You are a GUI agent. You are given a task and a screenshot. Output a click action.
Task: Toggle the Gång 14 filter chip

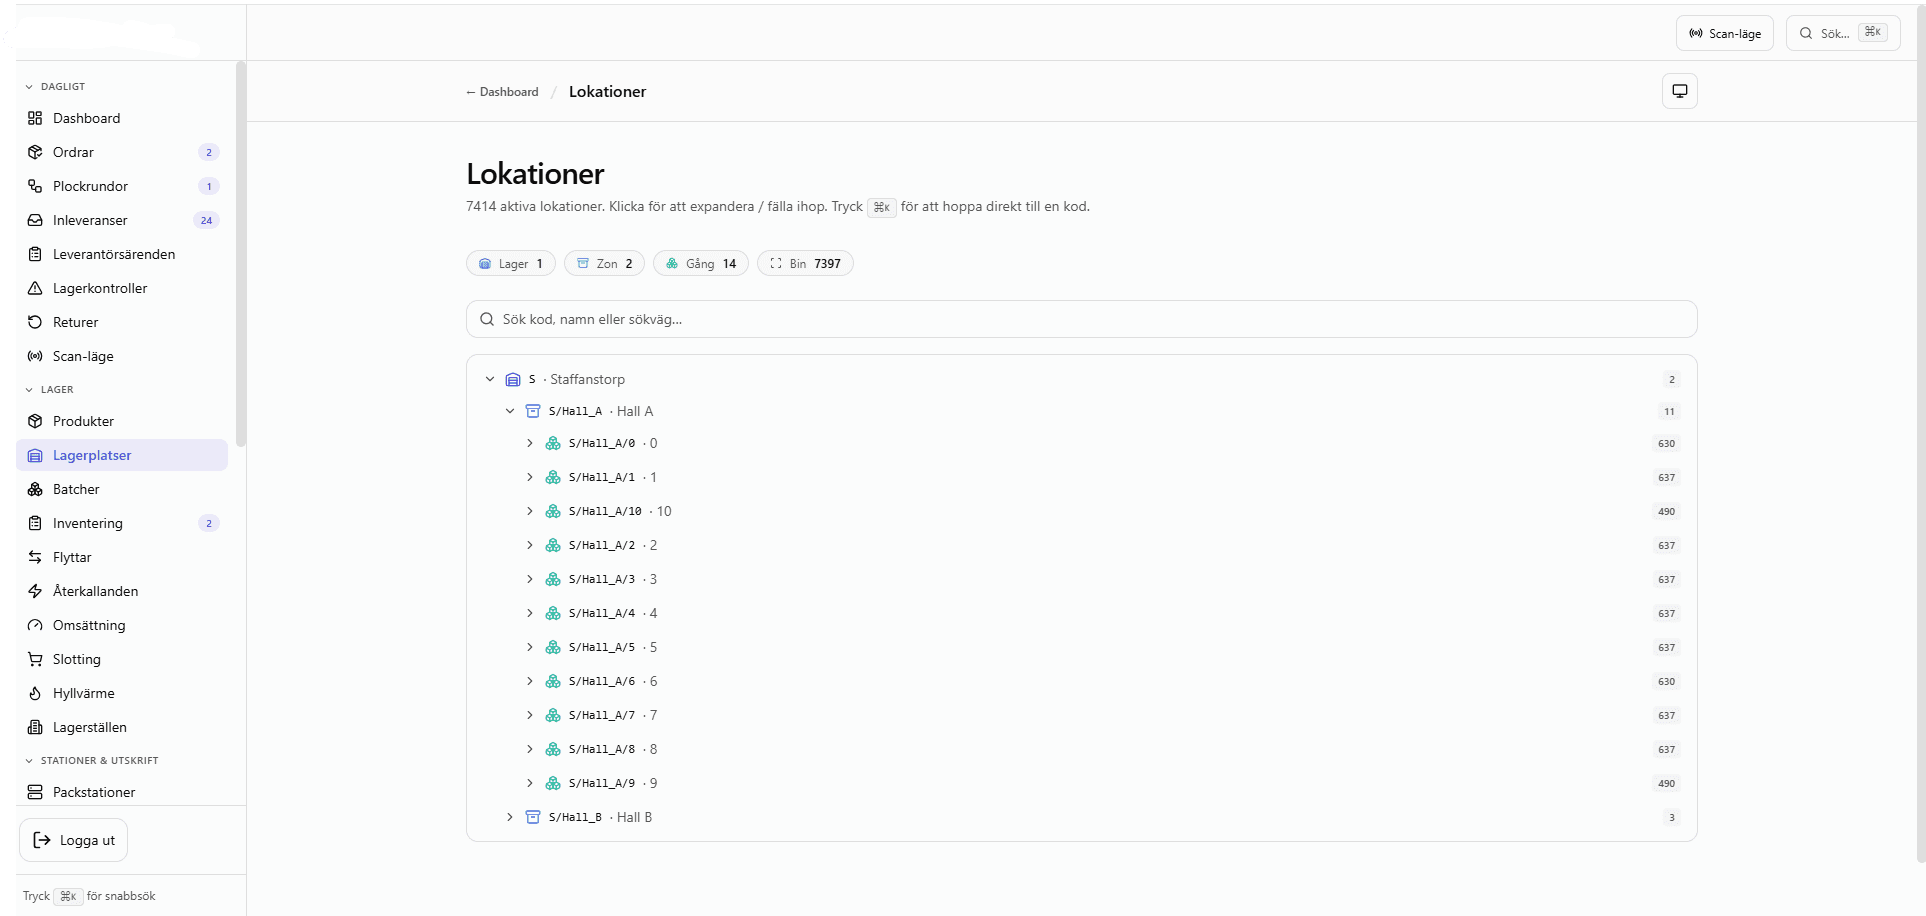pos(700,263)
